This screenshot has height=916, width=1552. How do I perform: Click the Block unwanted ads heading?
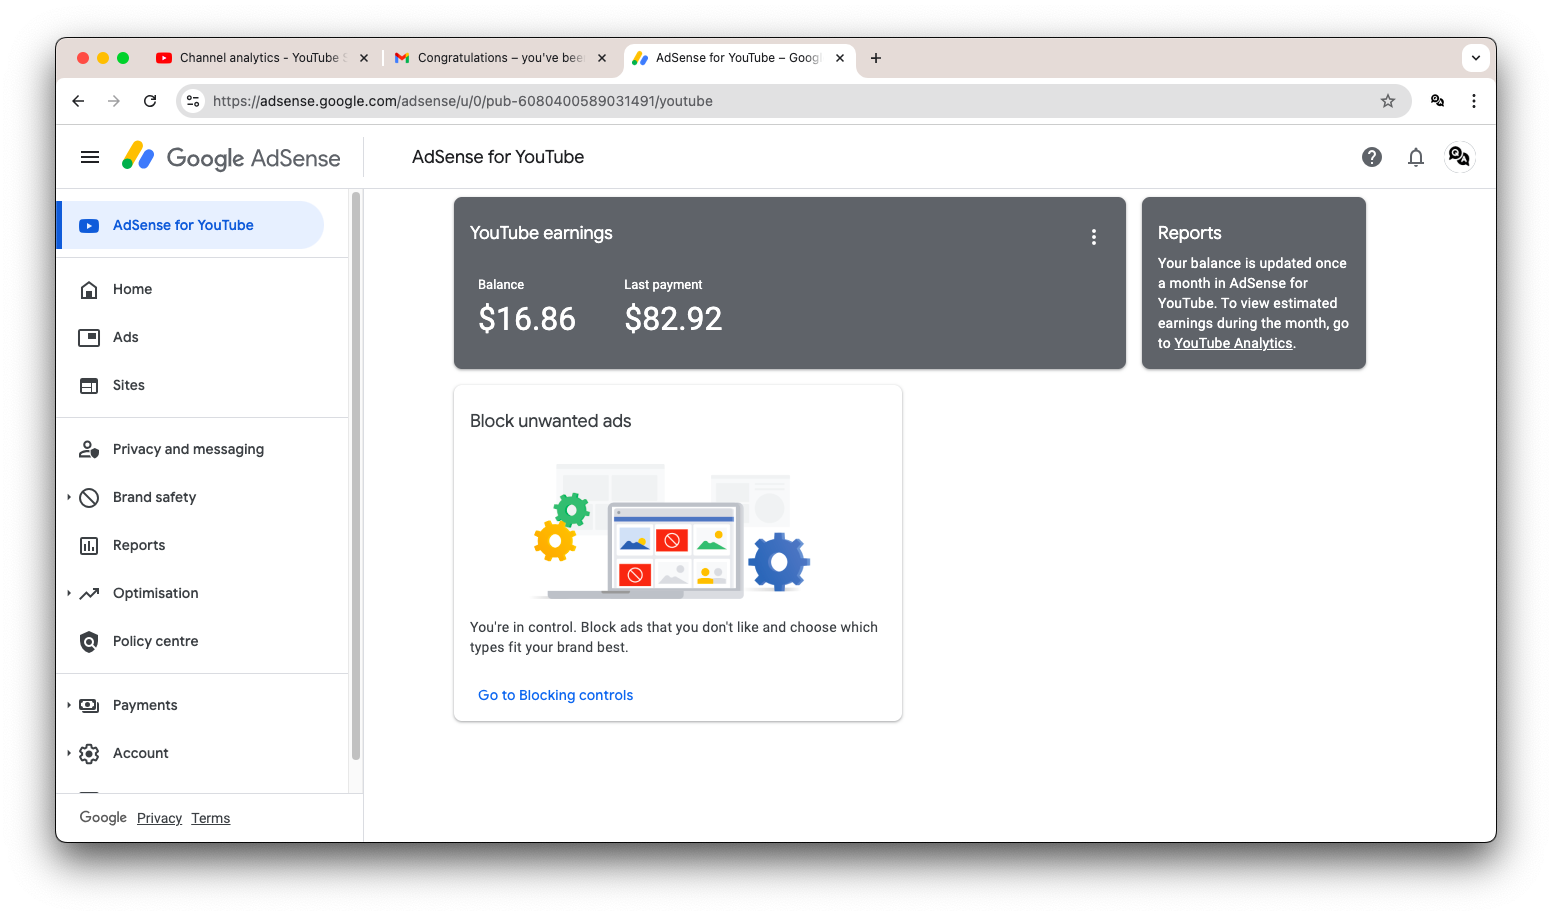tap(550, 422)
